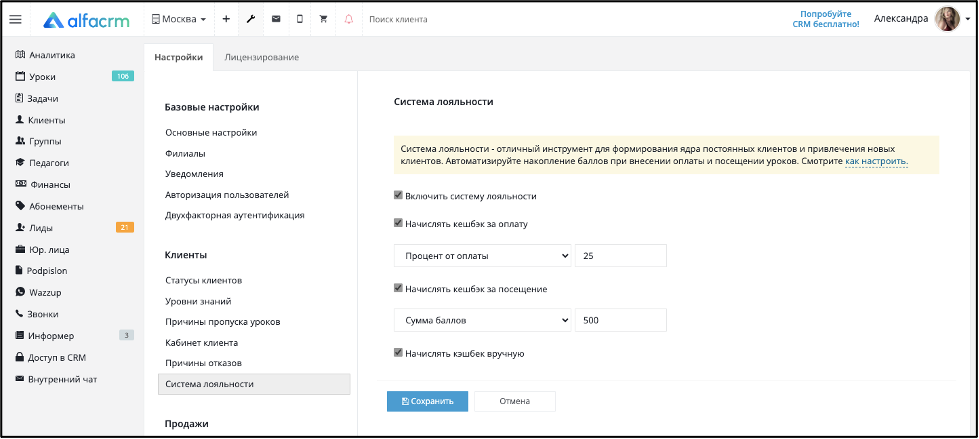Open the Процент от оплаты dropdown
Image resolution: width=979 pixels, height=439 pixels.
click(483, 255)
